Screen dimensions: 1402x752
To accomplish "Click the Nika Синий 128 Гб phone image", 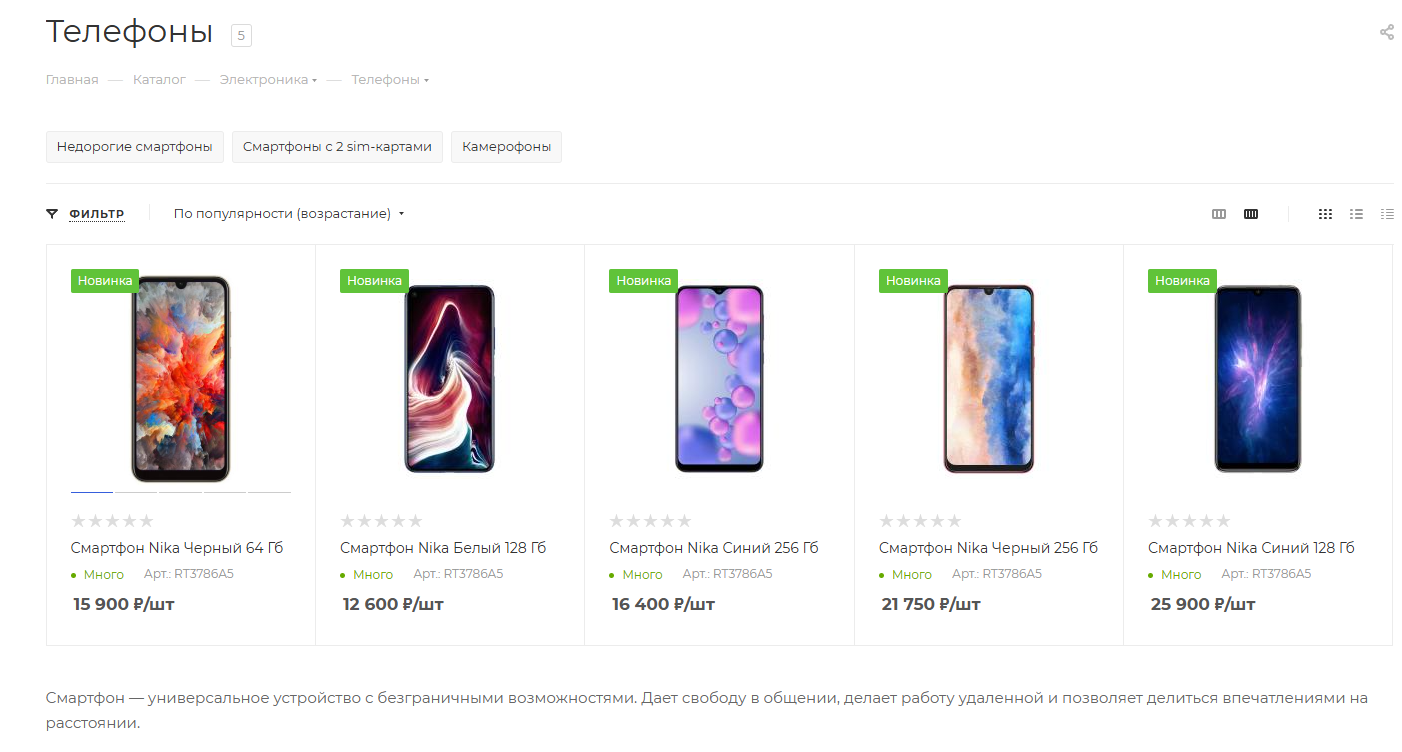I will [1257, 379].
